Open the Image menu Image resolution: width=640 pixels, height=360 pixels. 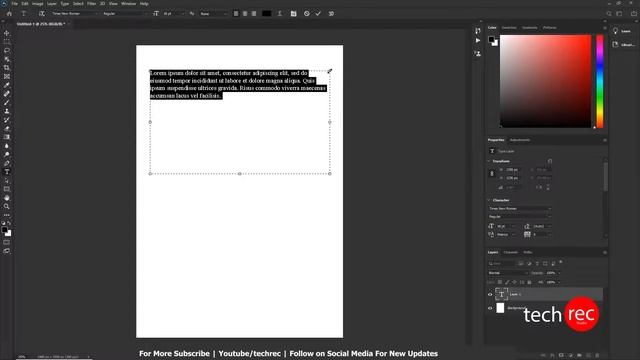[x=38, y=4]
